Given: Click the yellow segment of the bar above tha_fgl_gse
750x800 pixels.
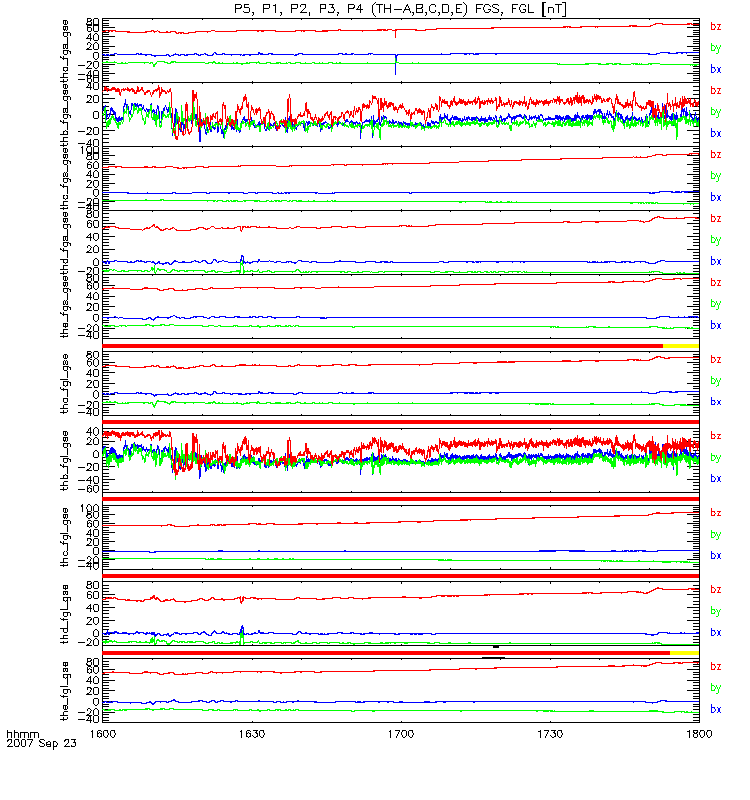Looking at the screenshot, I should point(681,346).
